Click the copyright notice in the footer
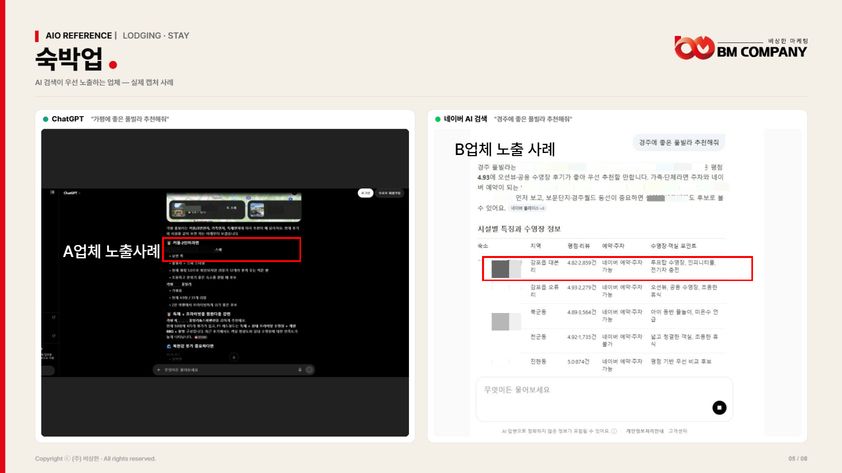 [96, 459]
